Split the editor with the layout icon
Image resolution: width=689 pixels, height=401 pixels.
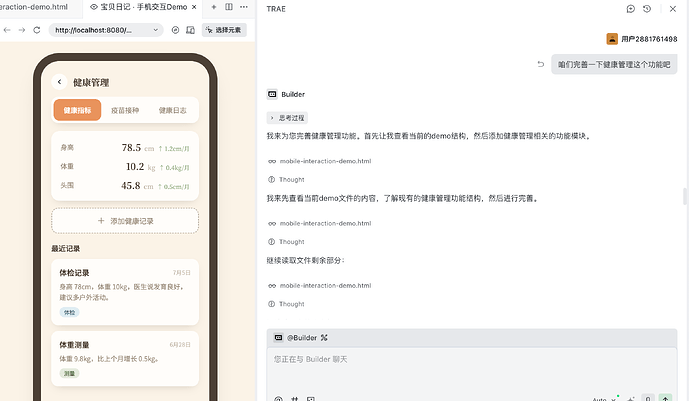pyautogui.click(x=229, y=7)
